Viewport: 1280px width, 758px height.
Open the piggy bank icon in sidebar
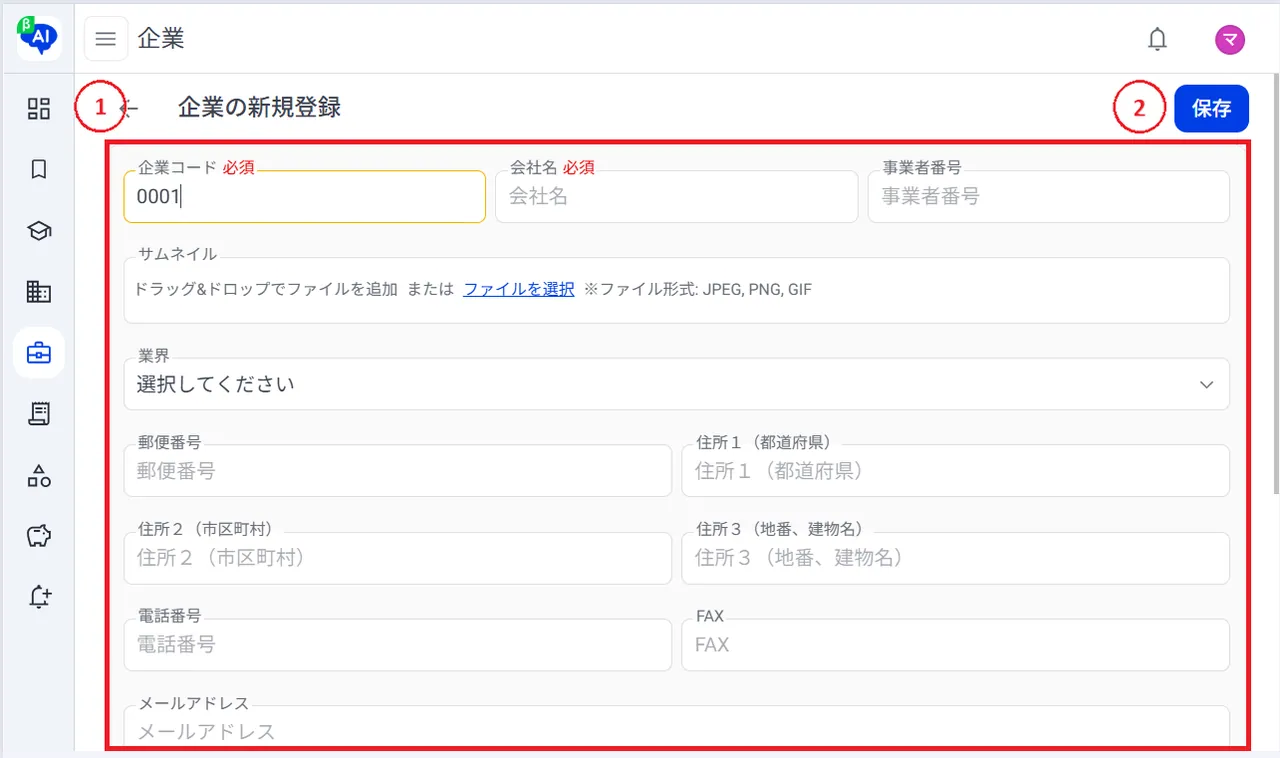coord(39,536)
